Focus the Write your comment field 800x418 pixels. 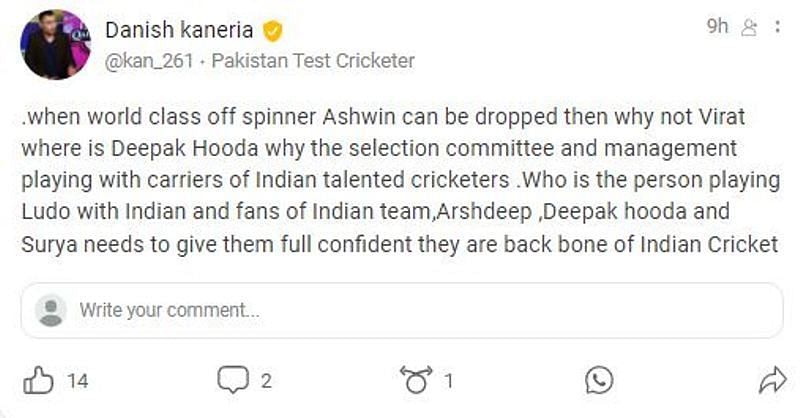click(400, 310)
